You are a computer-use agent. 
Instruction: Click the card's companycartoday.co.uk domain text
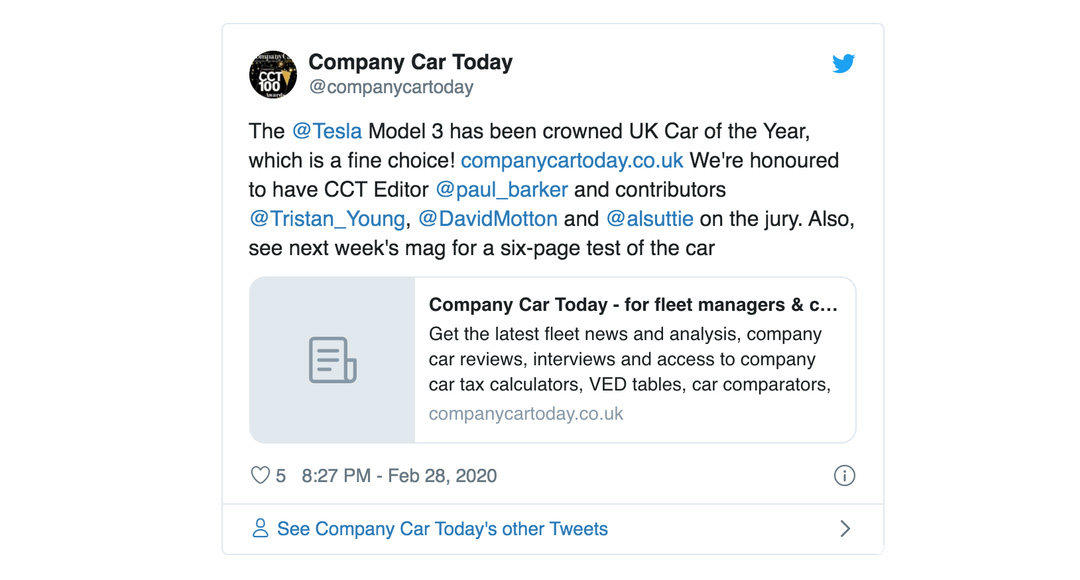pyautogui.click(x=526, y=414)
